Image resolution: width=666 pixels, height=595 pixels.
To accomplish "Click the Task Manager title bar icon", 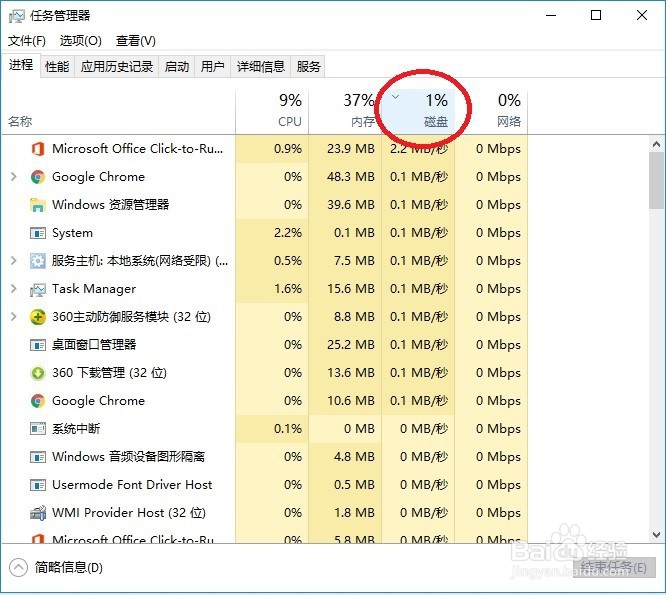I will point(16,16).
